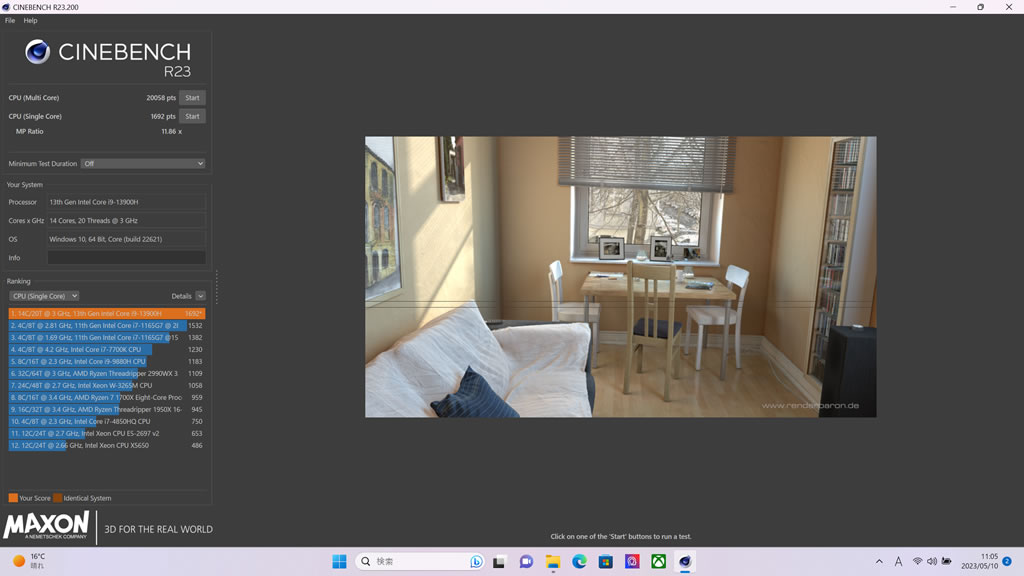Open the Windows Start menu icon
This screenshot has width=1024, height=576.
339,562
